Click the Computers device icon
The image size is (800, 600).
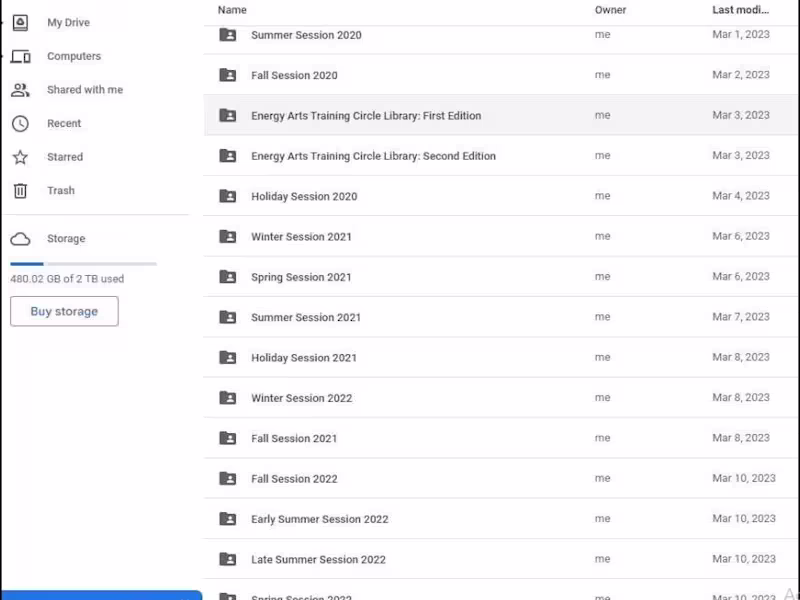click(20, 56)
